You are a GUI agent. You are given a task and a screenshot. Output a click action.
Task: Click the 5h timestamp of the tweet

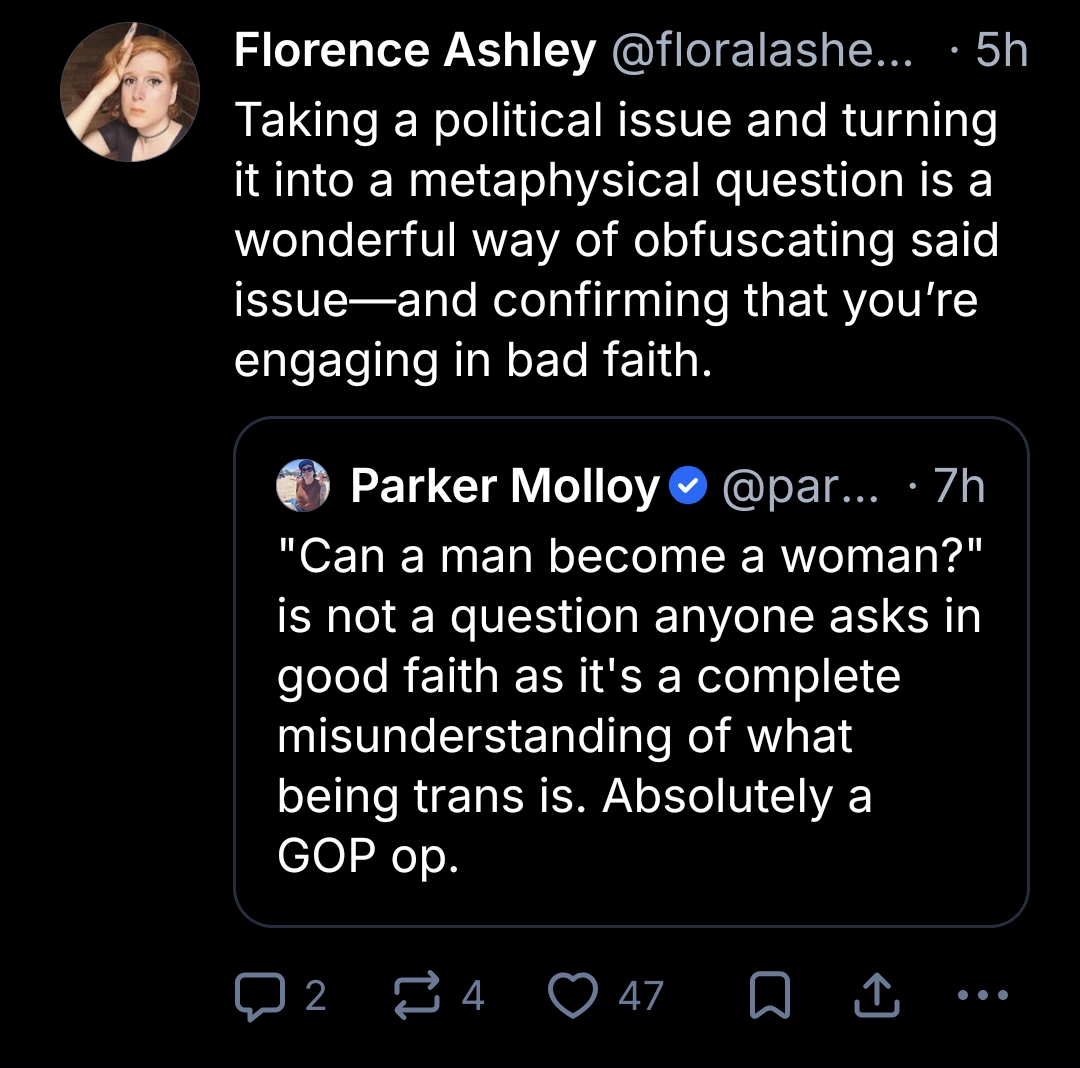[x=1001, y=50]
